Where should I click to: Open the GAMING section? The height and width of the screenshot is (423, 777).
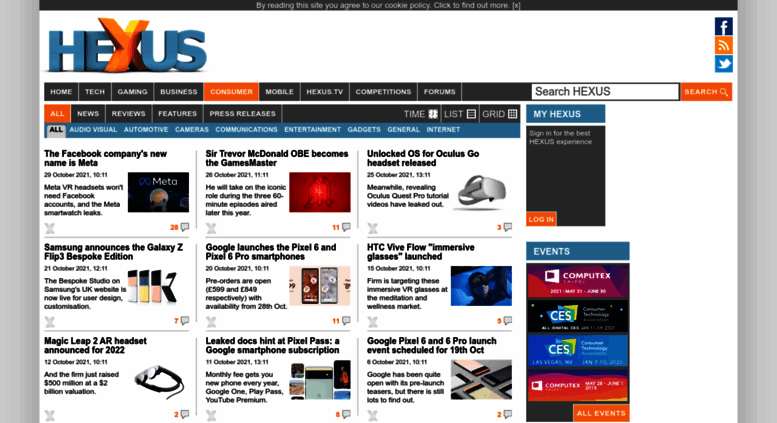pyautogui.click(x=132, y=92)
